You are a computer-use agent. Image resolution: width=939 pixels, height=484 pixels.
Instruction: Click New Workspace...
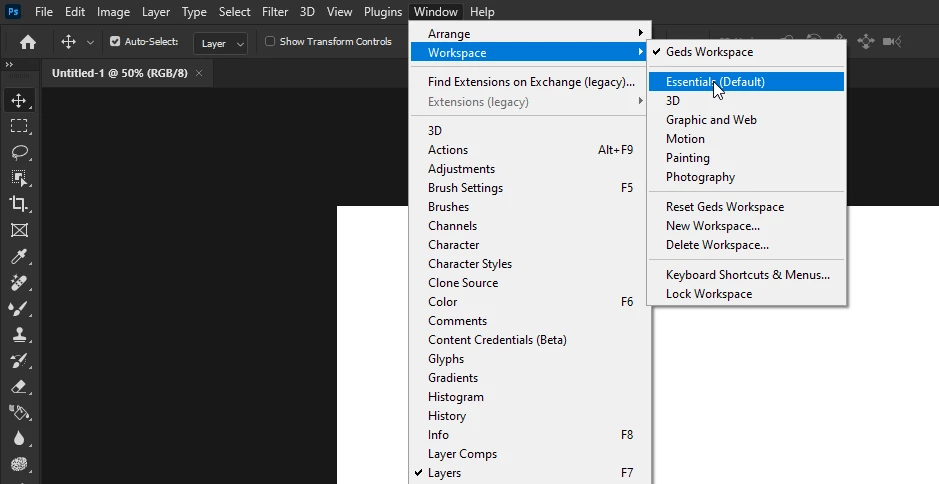[746, 226]
